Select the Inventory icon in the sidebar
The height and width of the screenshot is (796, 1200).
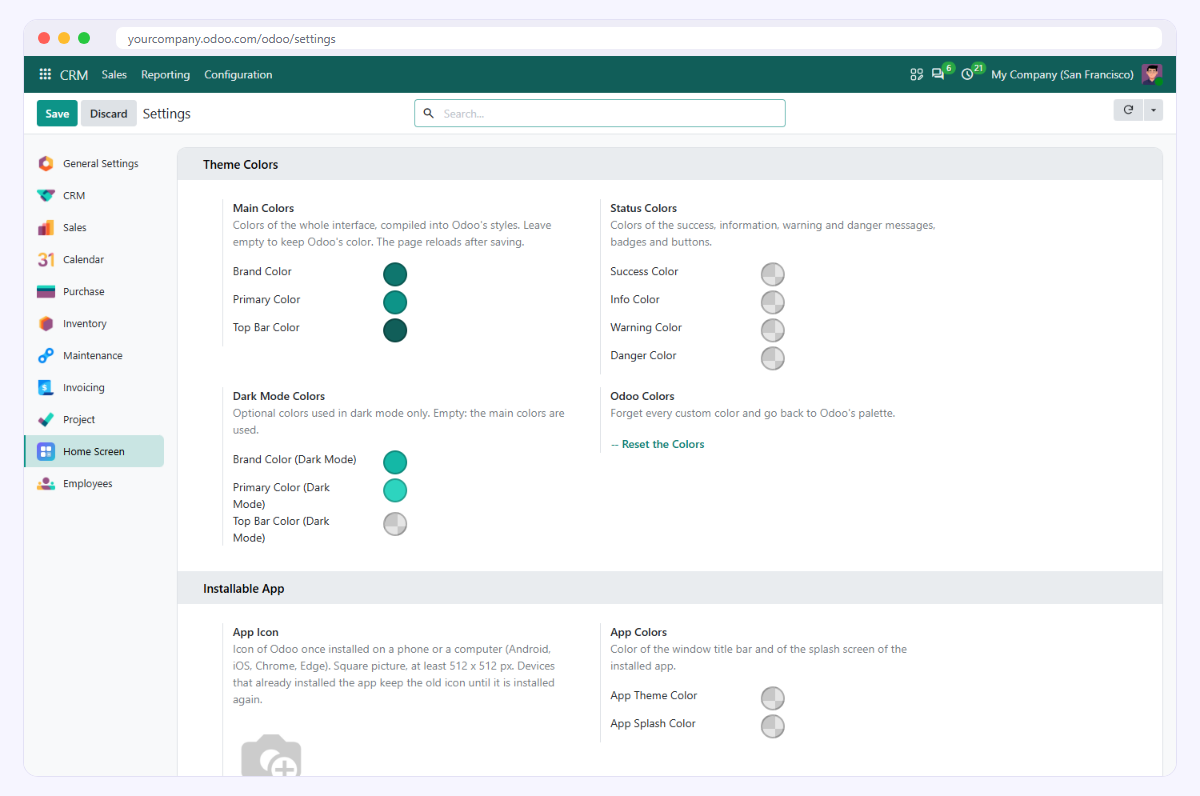tap(46, 324)
